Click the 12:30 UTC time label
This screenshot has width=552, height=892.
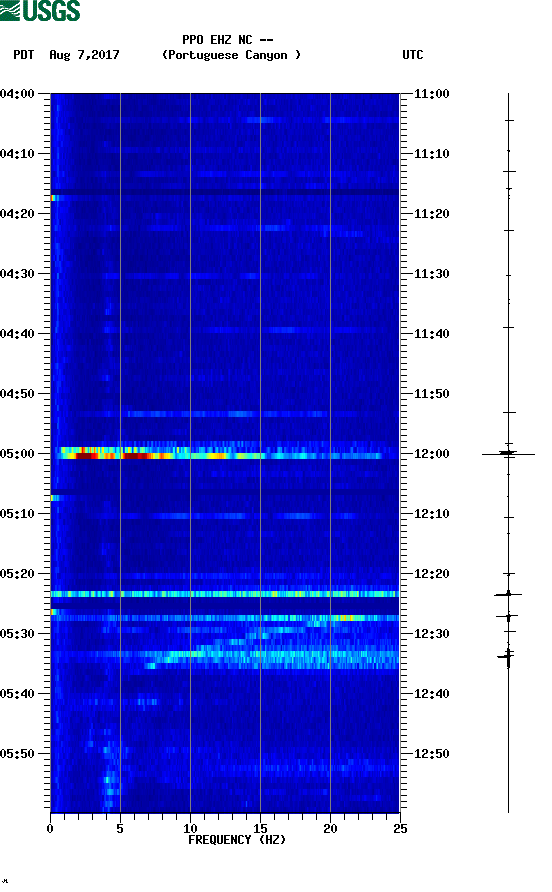pos(431,634)
